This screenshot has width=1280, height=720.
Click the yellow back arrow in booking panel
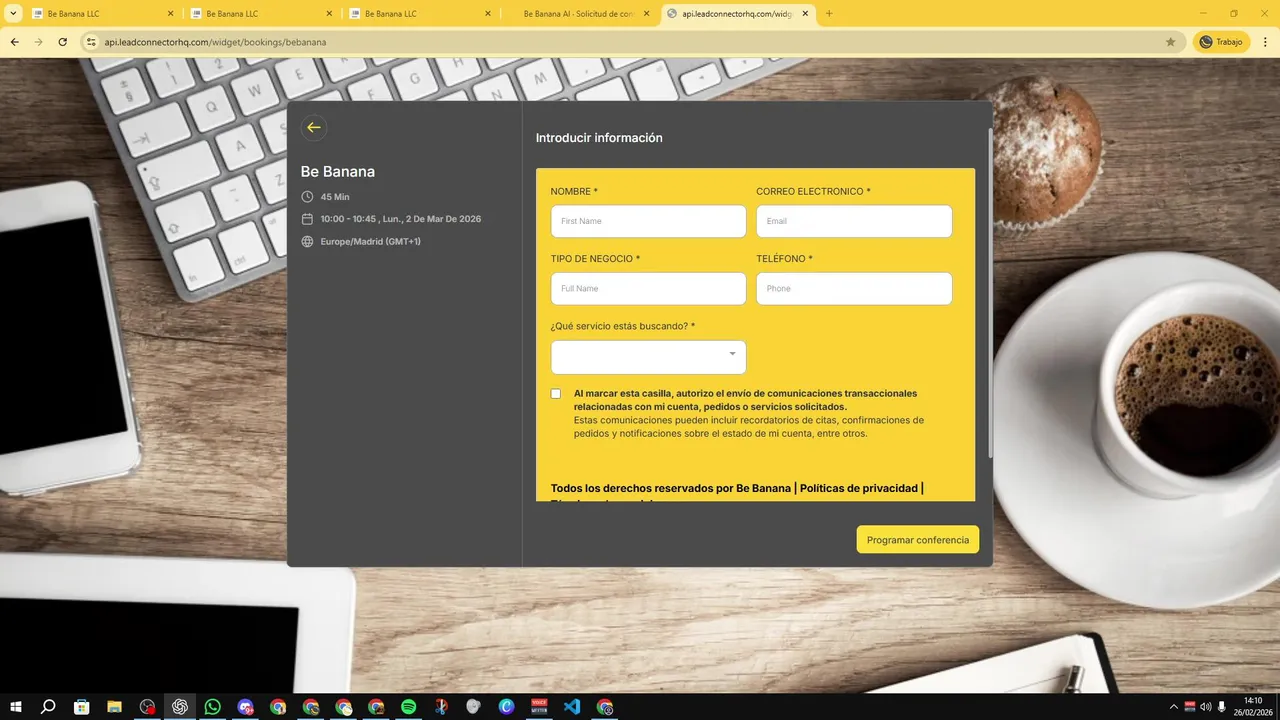pos(314,127)
